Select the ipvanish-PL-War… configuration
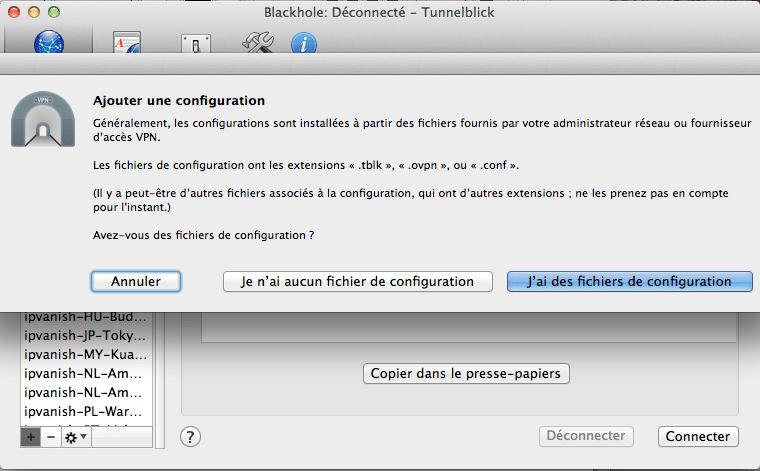Screen dimensions: 760x471 pyautogui.click(x=86, y=411)
